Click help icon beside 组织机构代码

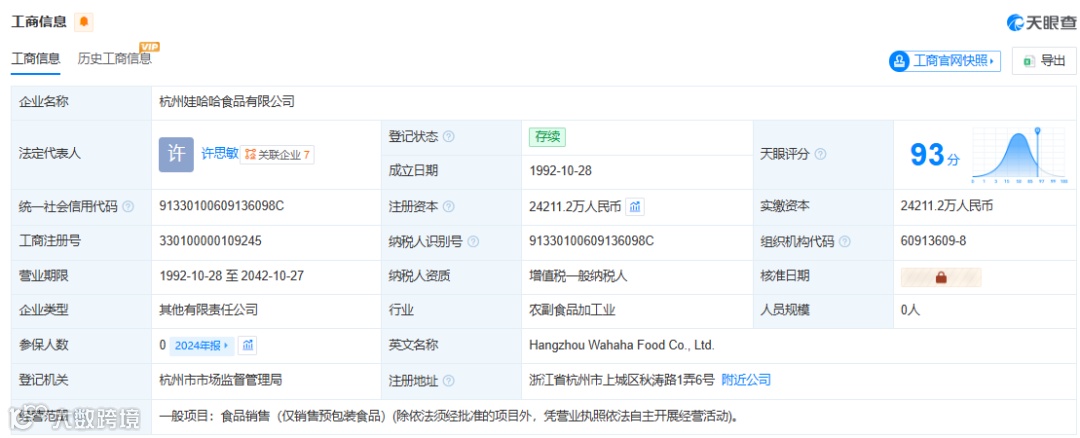pos(844,241)
